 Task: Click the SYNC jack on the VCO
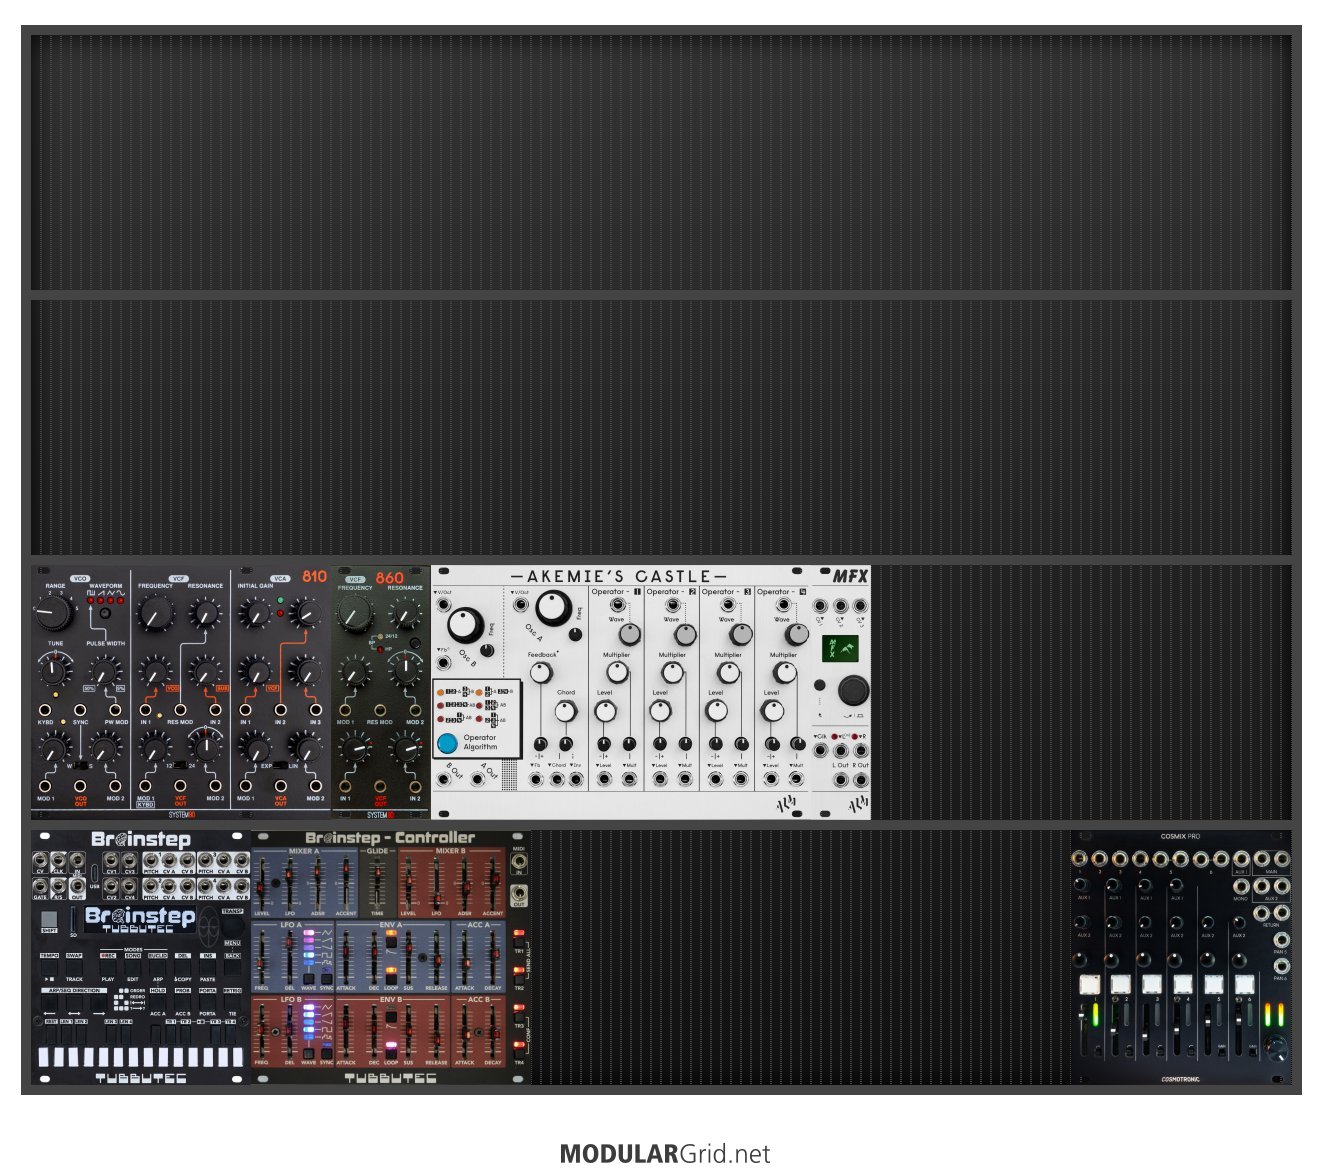80,709
